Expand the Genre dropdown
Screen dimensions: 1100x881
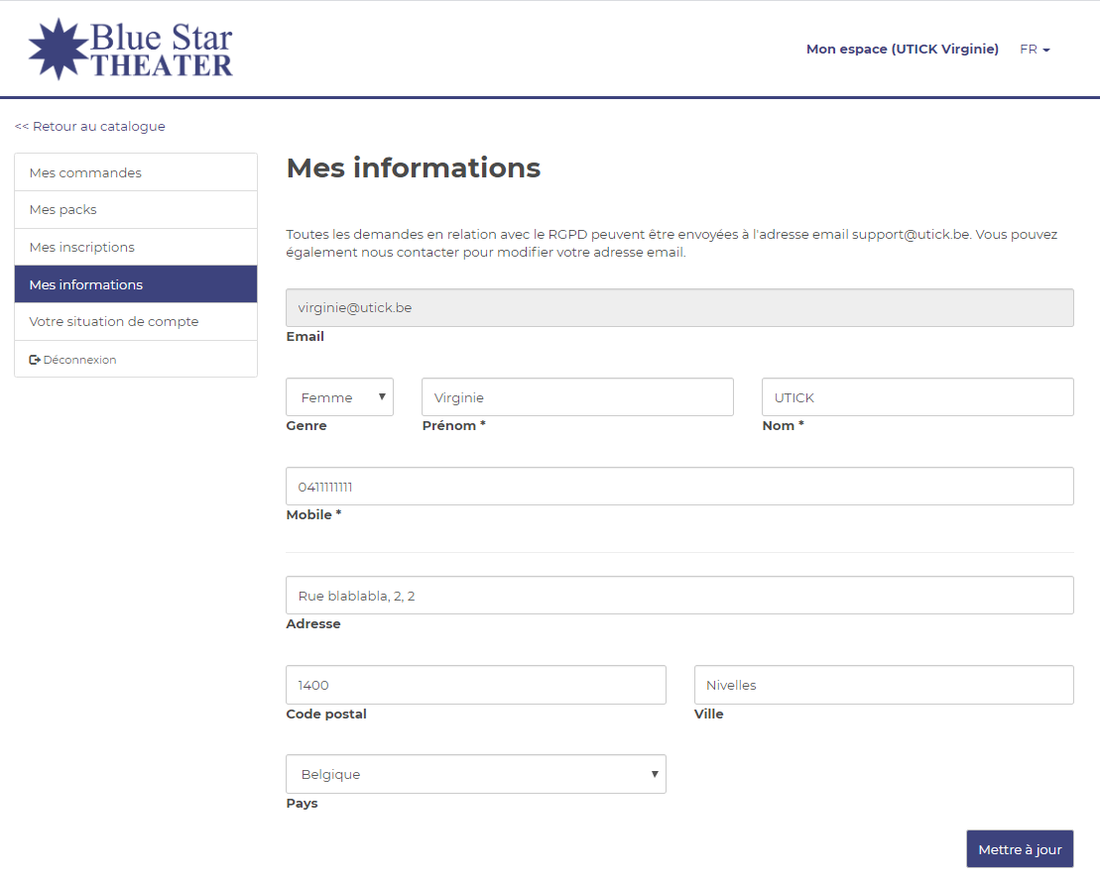[x=340, y=397]
